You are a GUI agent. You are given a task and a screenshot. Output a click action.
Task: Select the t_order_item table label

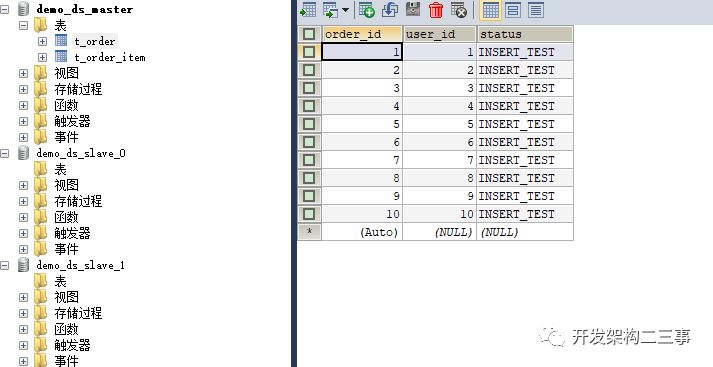click(110, 57)
